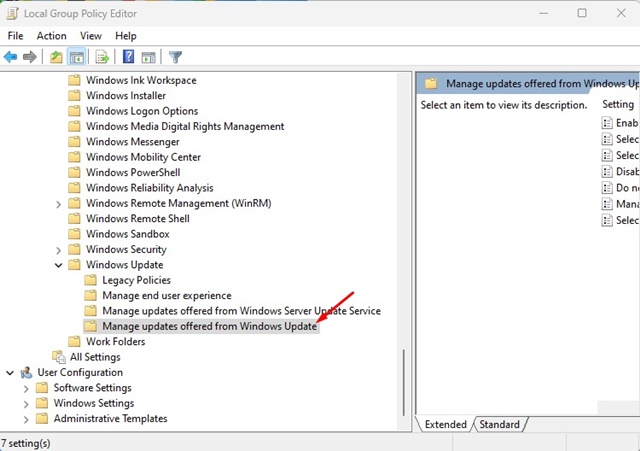Click the policy icon for 'Mana' setting
Screen dimensions: 640x451
point(607,204)
